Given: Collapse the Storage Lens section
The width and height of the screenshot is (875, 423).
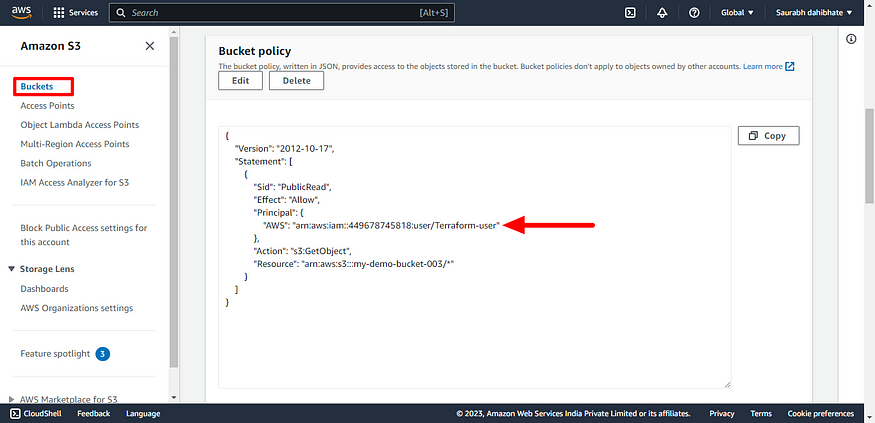Looking at the screenshot, I should point(12,269).
